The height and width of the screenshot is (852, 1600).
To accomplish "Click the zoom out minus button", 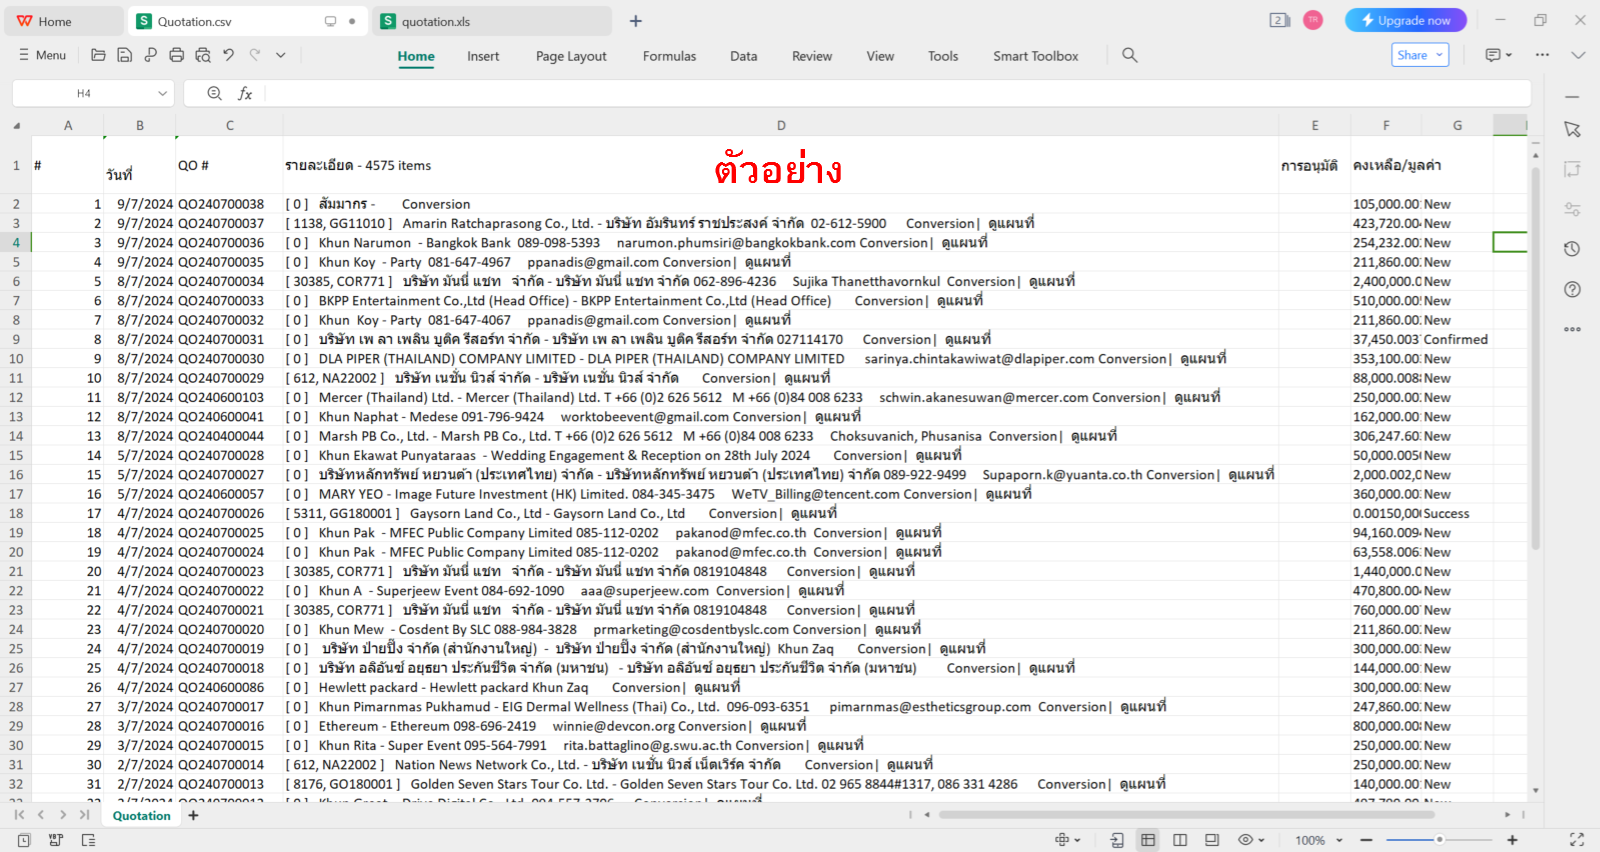I will [x=1366, y=840].
